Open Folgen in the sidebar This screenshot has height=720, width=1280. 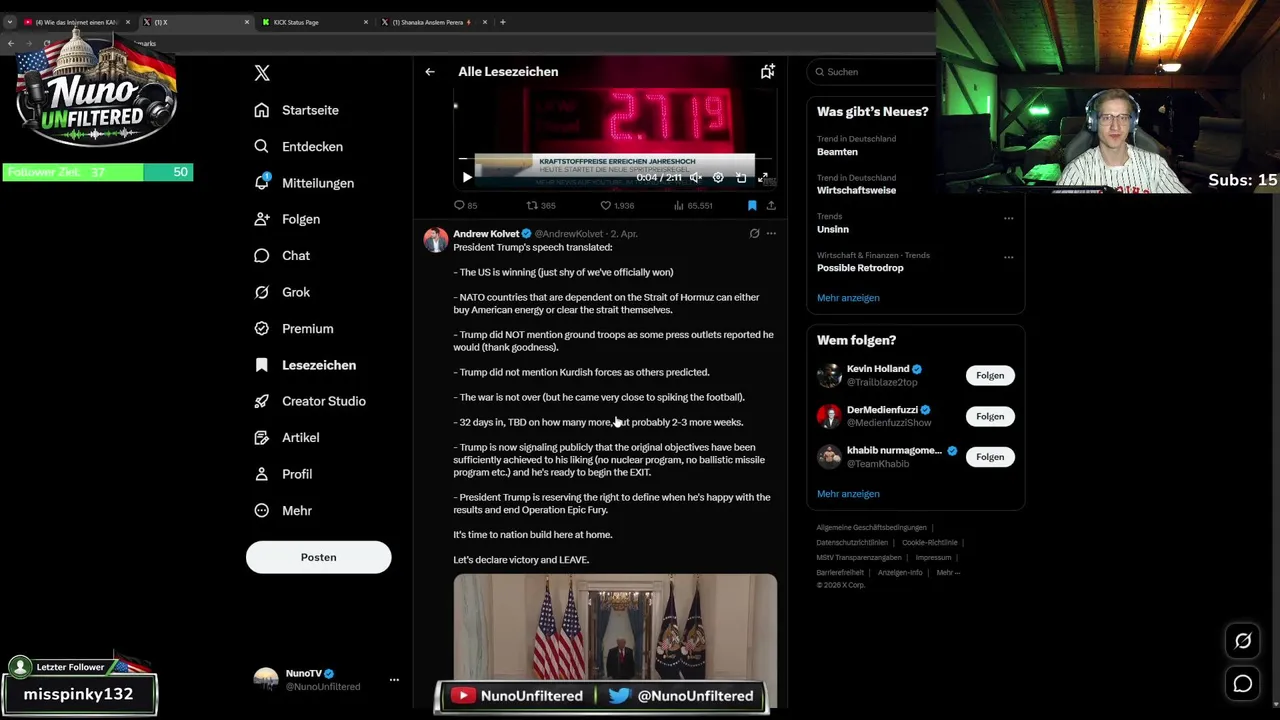pyautogui.click(x=288, y=219)
